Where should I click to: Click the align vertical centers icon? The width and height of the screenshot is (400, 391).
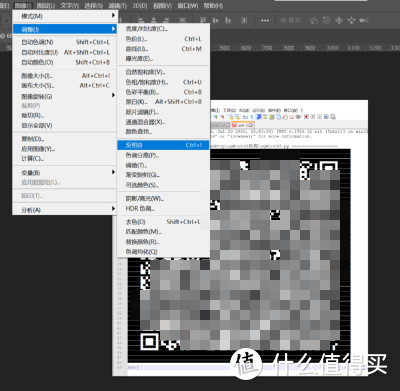(x=215, y=20)
